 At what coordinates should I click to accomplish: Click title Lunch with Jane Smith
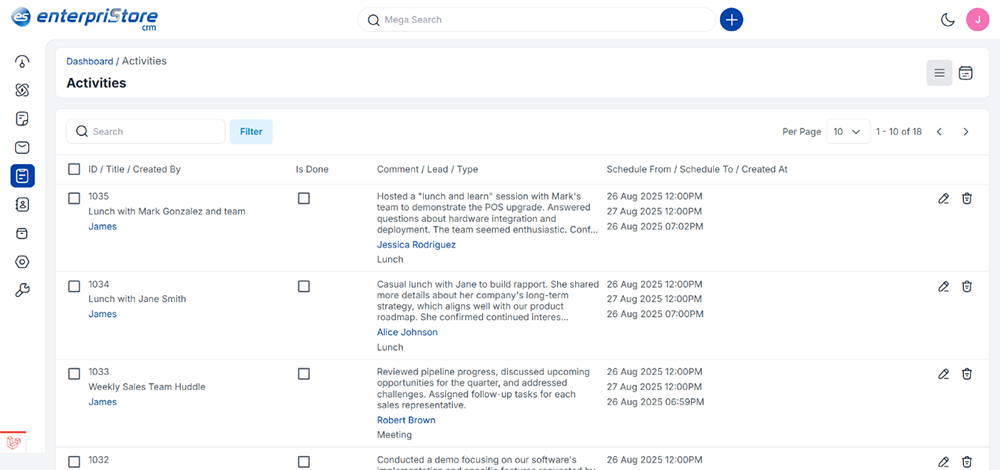137,299
